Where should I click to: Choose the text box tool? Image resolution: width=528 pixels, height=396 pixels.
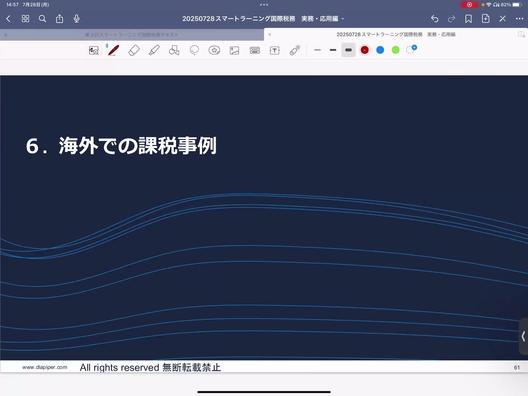tap(275, 51)
